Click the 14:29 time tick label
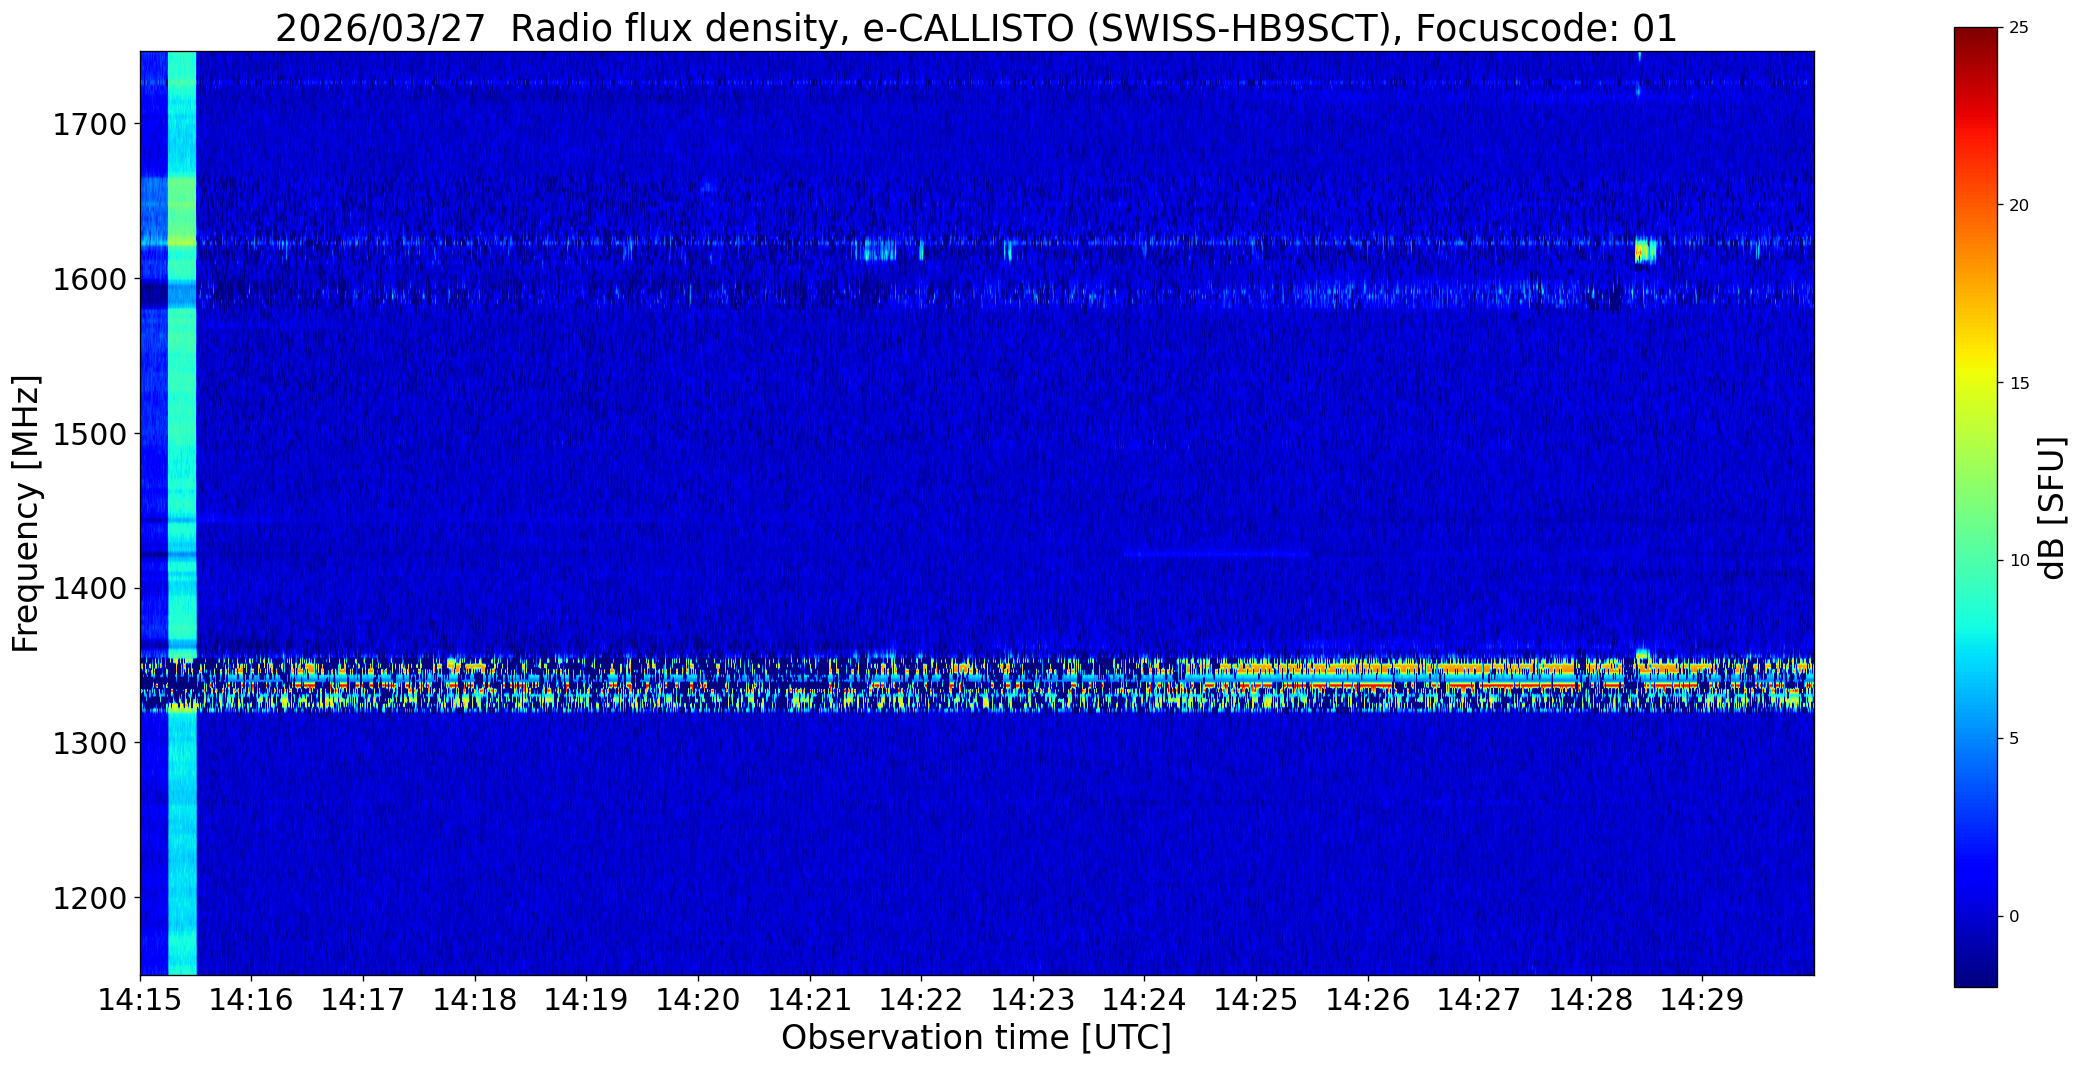 pos(1702,1000)
